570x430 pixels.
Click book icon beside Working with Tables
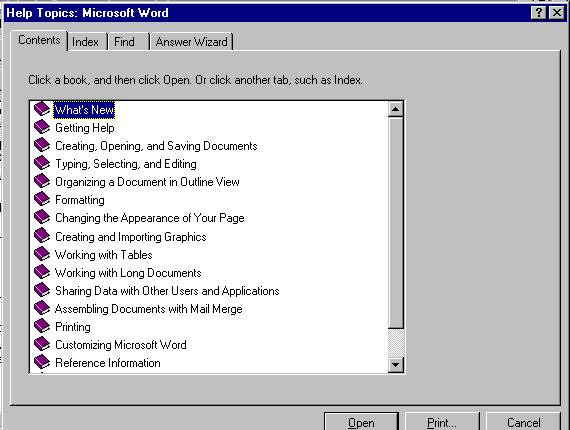[42, 254]
